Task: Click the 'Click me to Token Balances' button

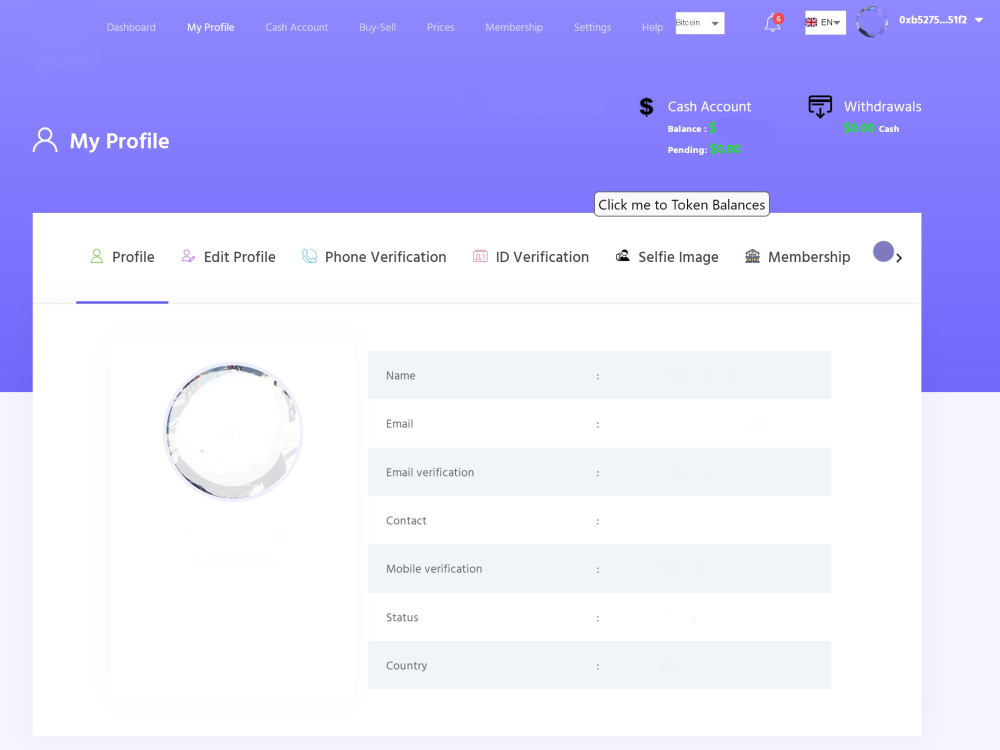Action: (682, 204)
